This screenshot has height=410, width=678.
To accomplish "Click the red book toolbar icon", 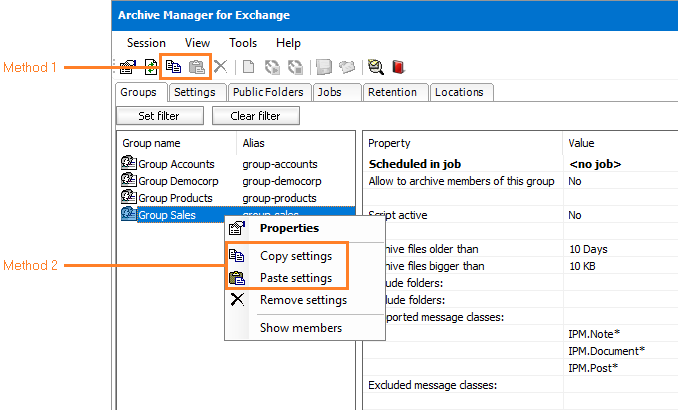I will (x=398, y=68).
